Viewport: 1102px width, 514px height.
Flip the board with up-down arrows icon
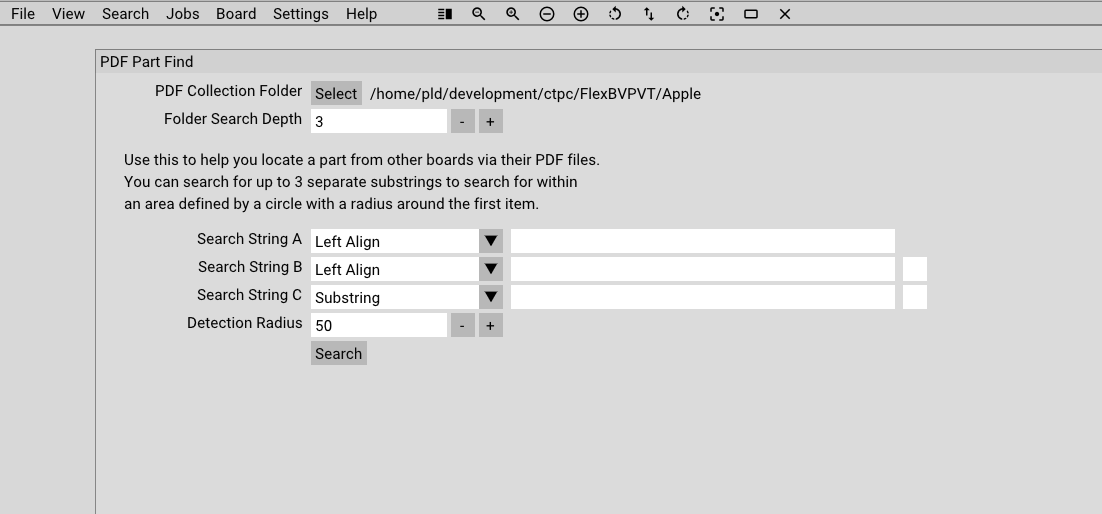(649, 14)
